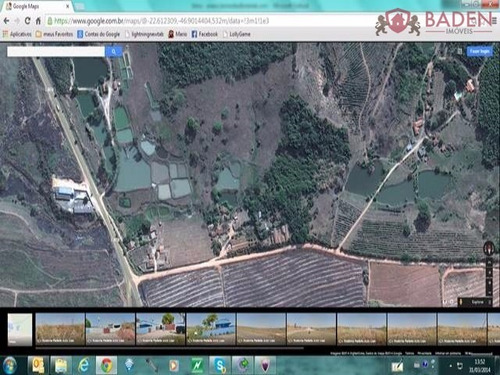Close the Google Maps browser tab
The width and height of the screenshot is (500, 375).
[68, 6]
